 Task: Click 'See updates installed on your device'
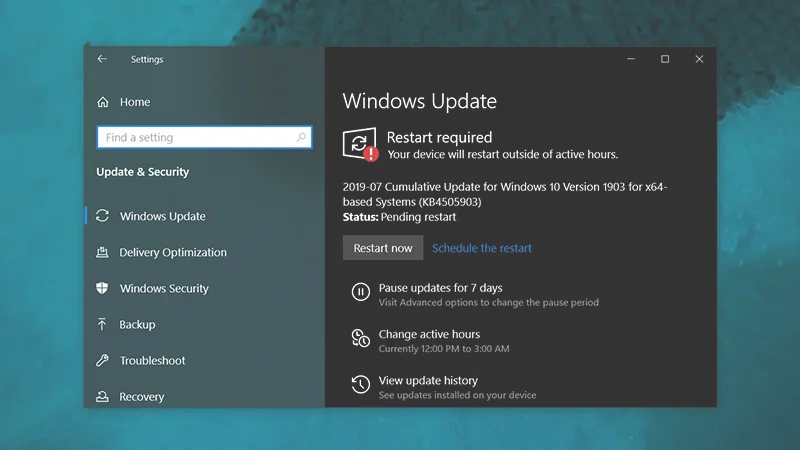tap(457, 395)
